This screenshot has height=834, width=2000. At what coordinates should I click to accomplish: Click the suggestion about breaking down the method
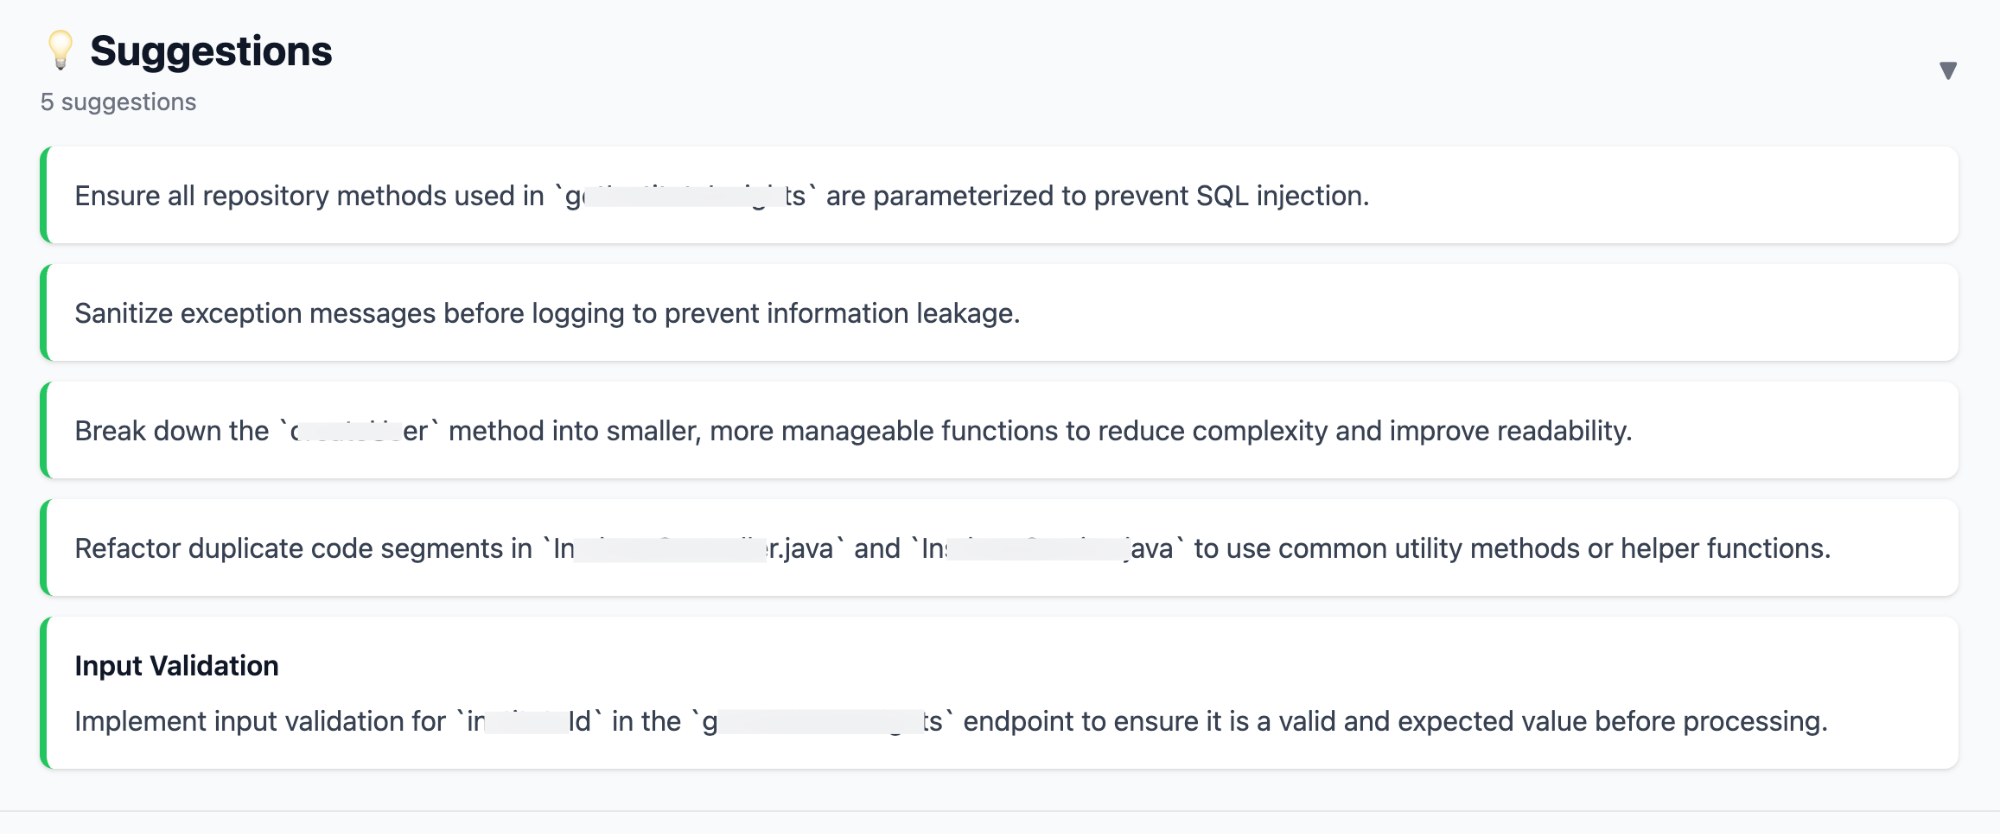tap(1000, 430)
